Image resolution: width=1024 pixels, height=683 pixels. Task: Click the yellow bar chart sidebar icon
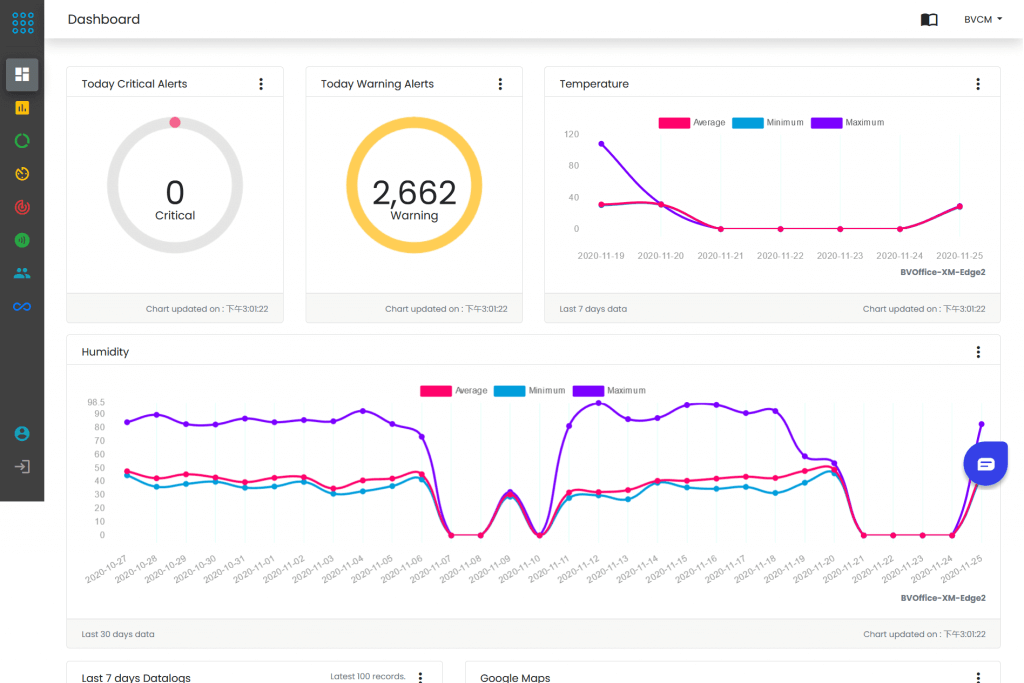coord(22,108)
